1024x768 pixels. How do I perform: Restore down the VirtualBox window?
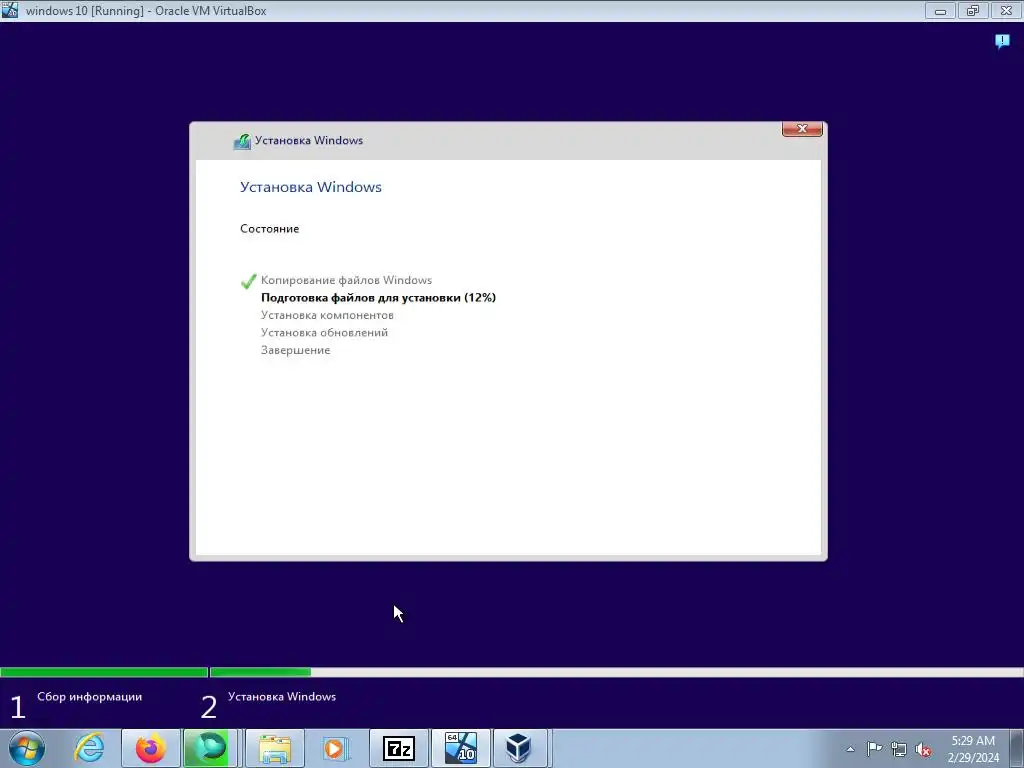click(973, 10)
